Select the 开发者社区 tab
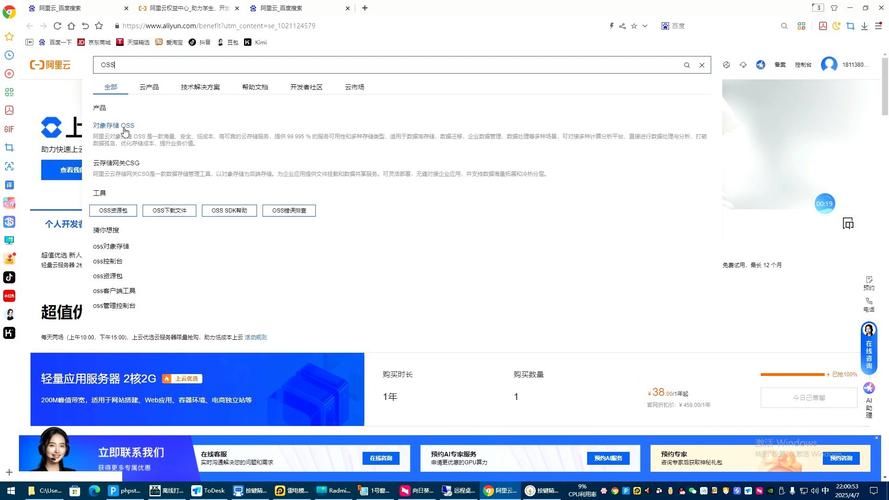889x500 pixels. [306, 87]
